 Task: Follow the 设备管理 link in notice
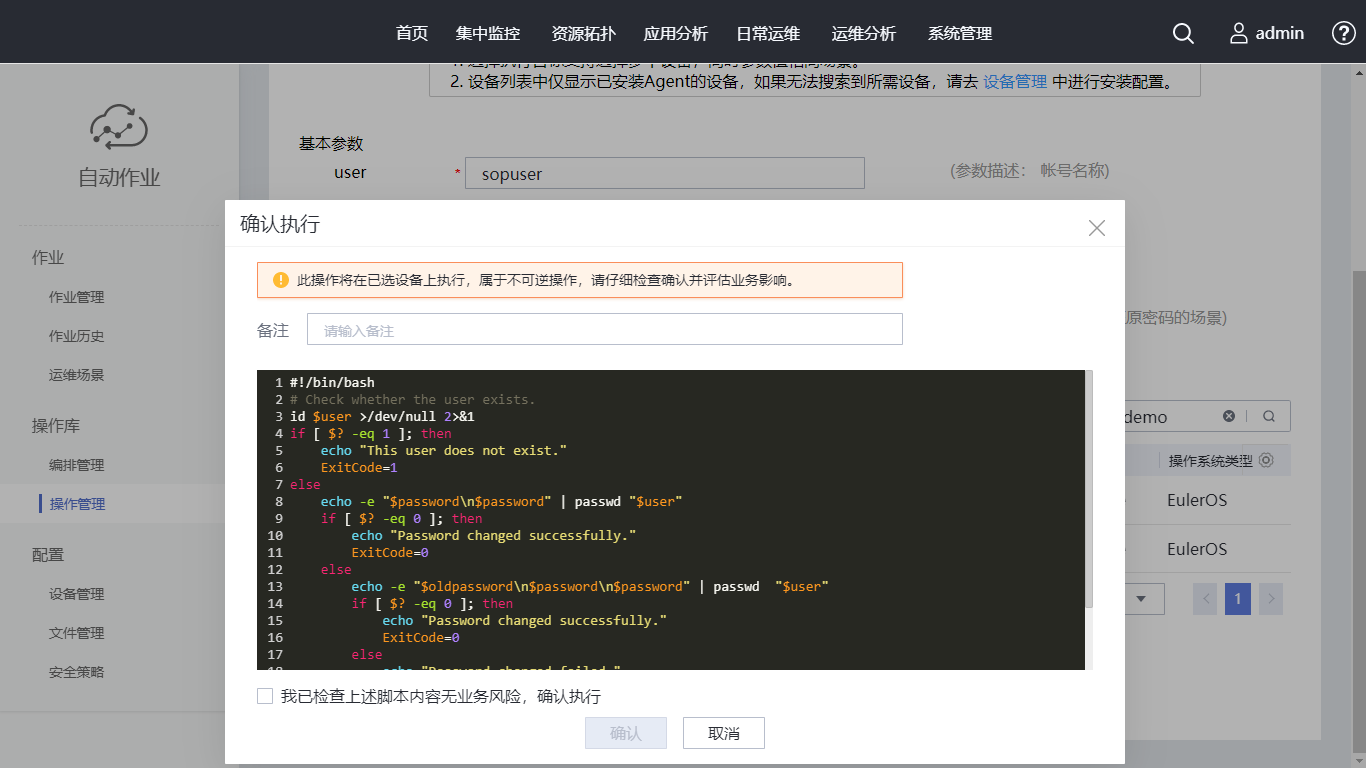coord(1015,82)
